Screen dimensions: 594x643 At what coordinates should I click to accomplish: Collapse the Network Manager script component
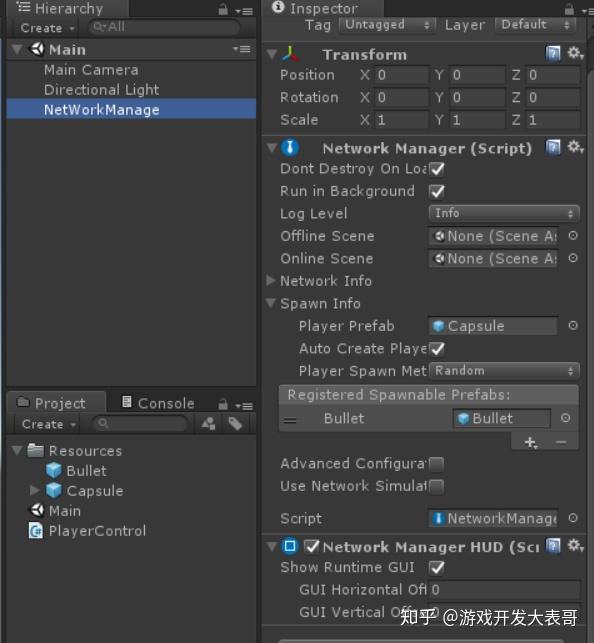[271, 148]
